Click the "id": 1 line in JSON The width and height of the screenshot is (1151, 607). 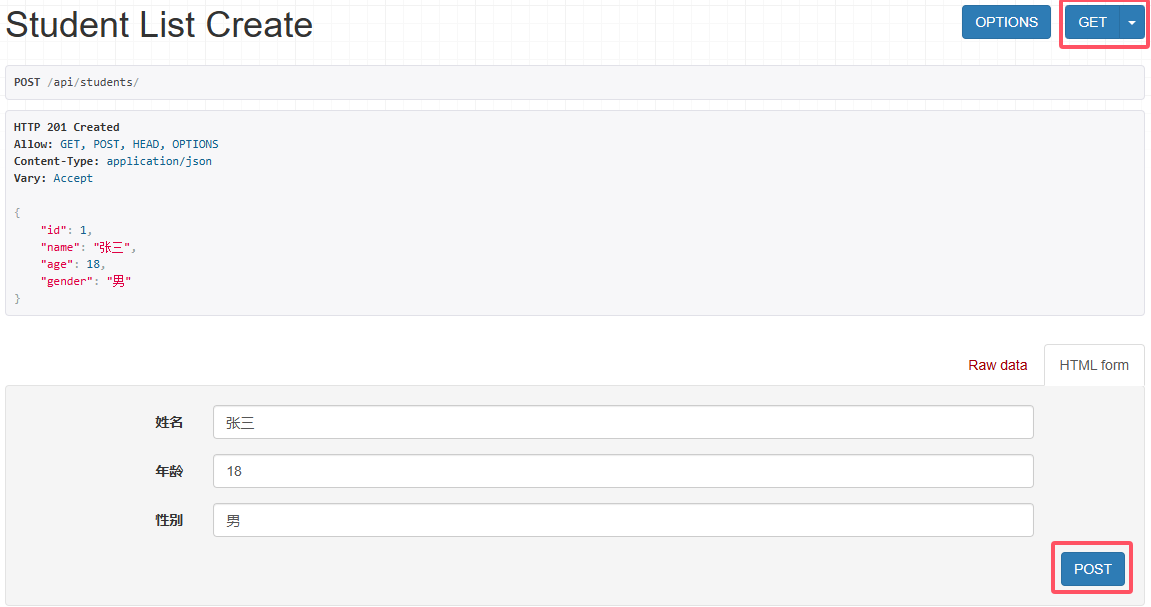66,230
